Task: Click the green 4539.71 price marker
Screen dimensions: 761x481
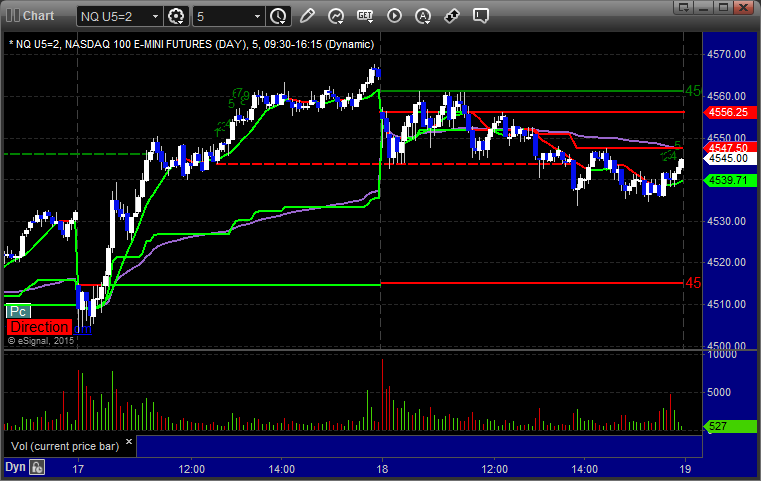Action: click(729, 180)
